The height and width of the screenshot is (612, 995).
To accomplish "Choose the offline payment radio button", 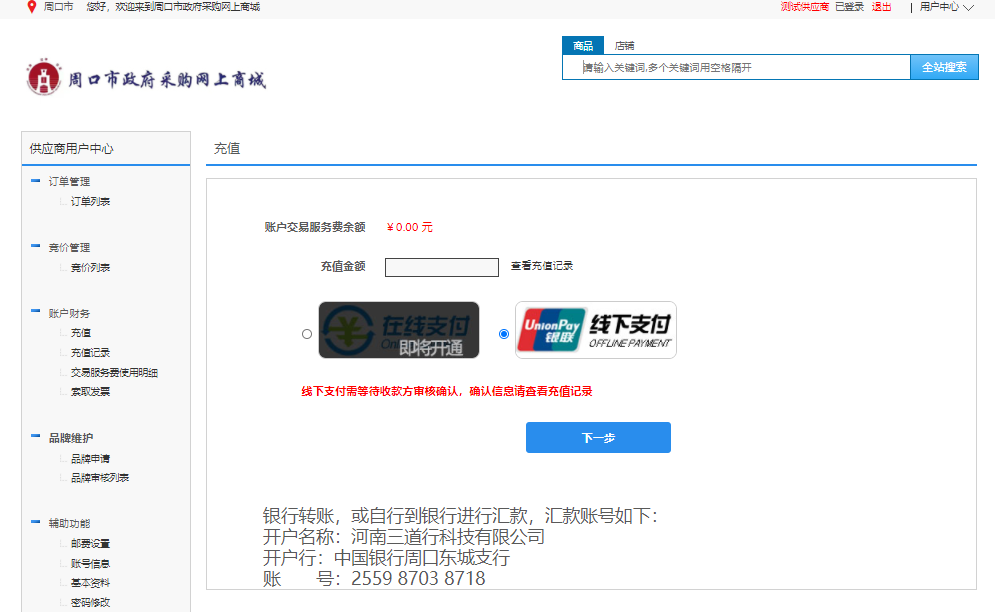I will [x=504, y=334].
